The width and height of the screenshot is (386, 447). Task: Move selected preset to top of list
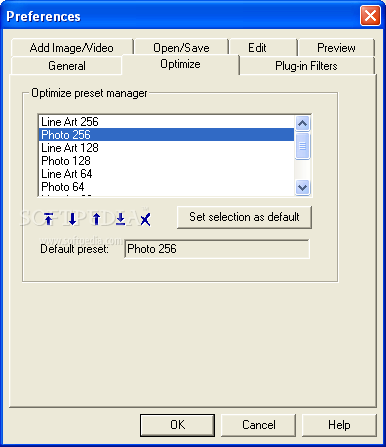49,219
